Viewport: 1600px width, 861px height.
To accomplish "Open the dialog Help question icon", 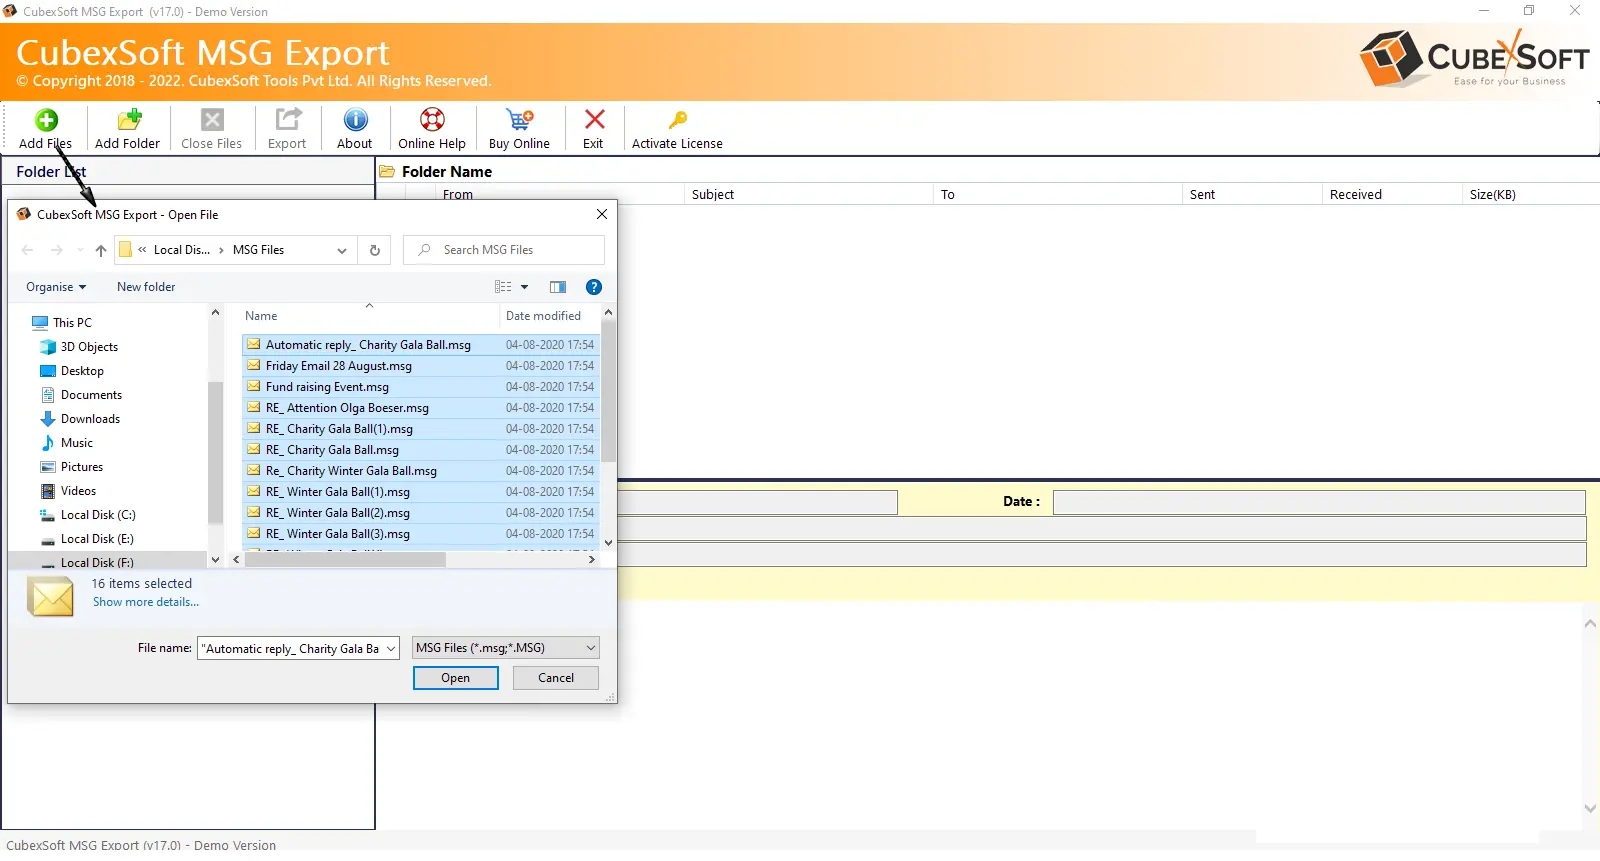I will point(594,287).
